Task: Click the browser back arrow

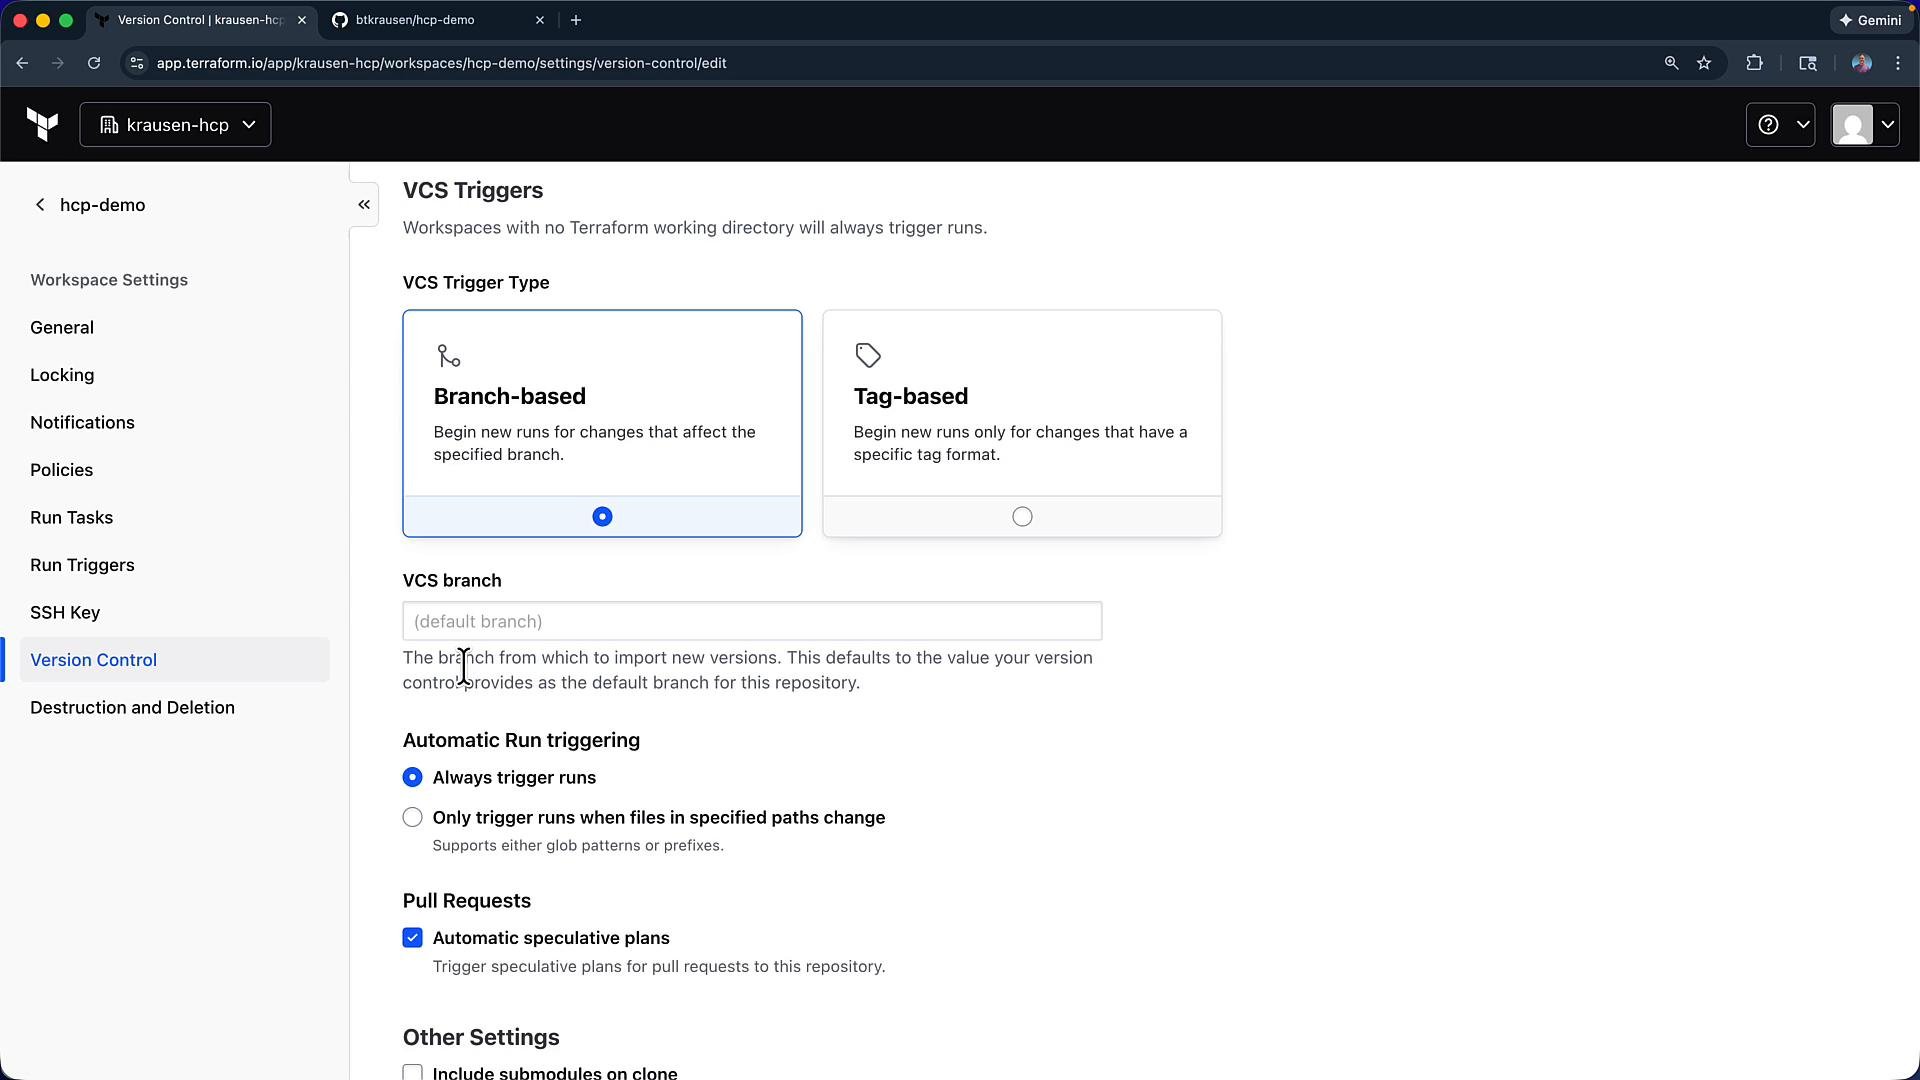Action: click(22, 63)
